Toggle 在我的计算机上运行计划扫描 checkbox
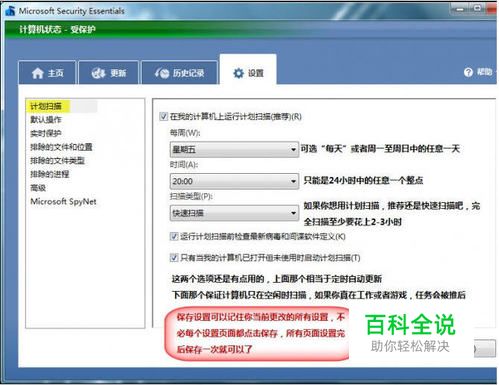Viewport: 499px width, 385px height. [x=163, y=116]
